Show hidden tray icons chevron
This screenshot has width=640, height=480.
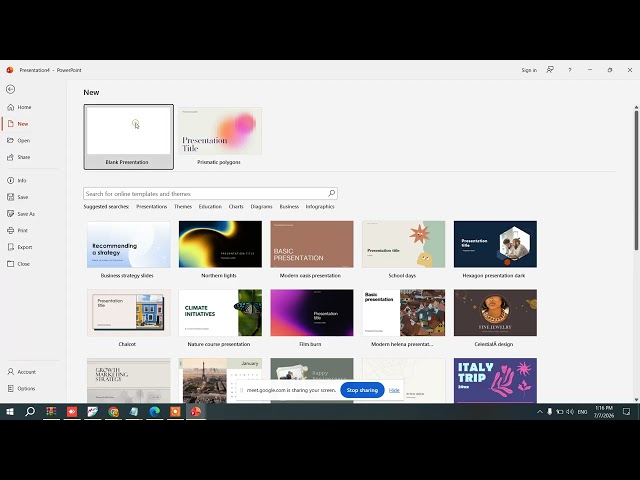click(x=540, y=412)
